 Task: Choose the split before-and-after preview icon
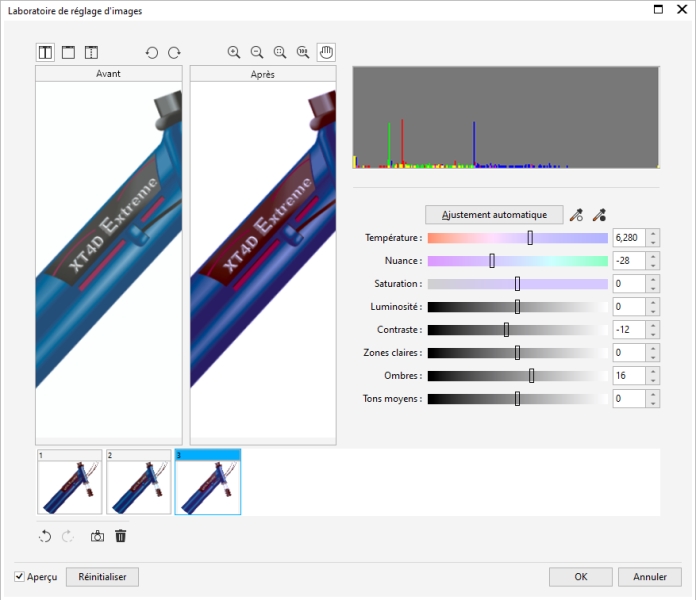coord(91,52)
